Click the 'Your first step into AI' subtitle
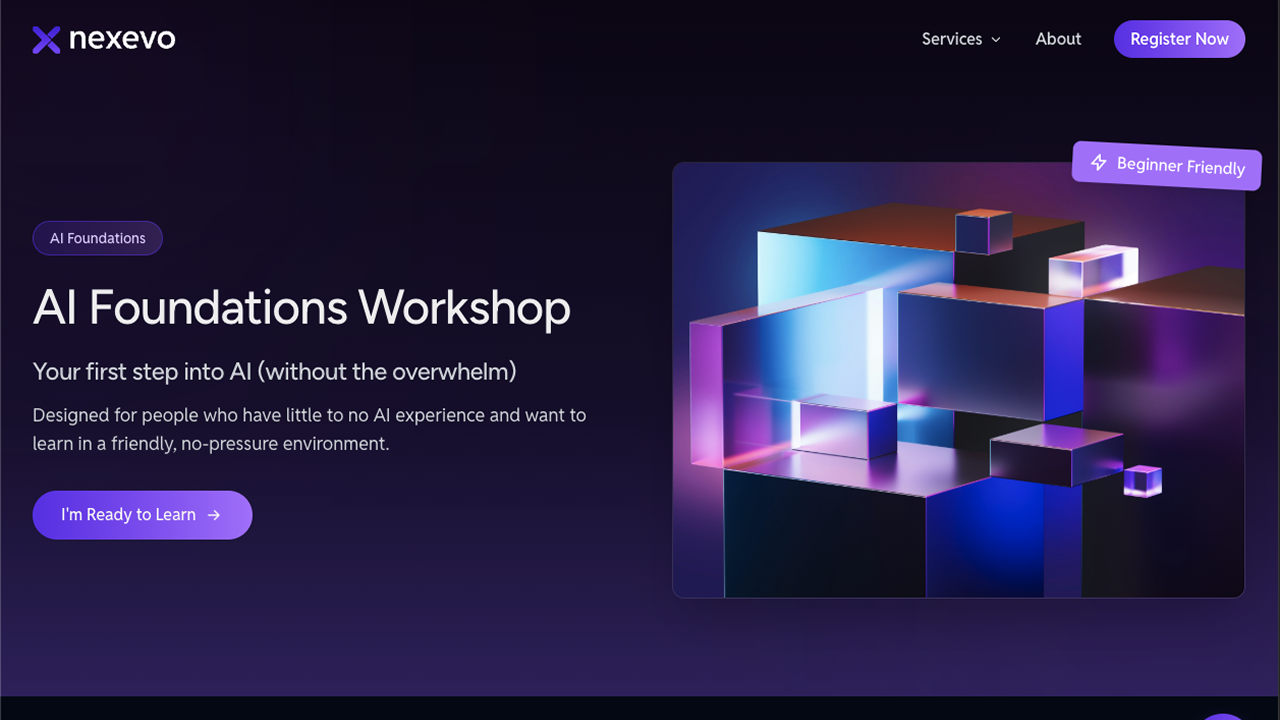The width and height of the screenshot is (1280, 720). 274,371
